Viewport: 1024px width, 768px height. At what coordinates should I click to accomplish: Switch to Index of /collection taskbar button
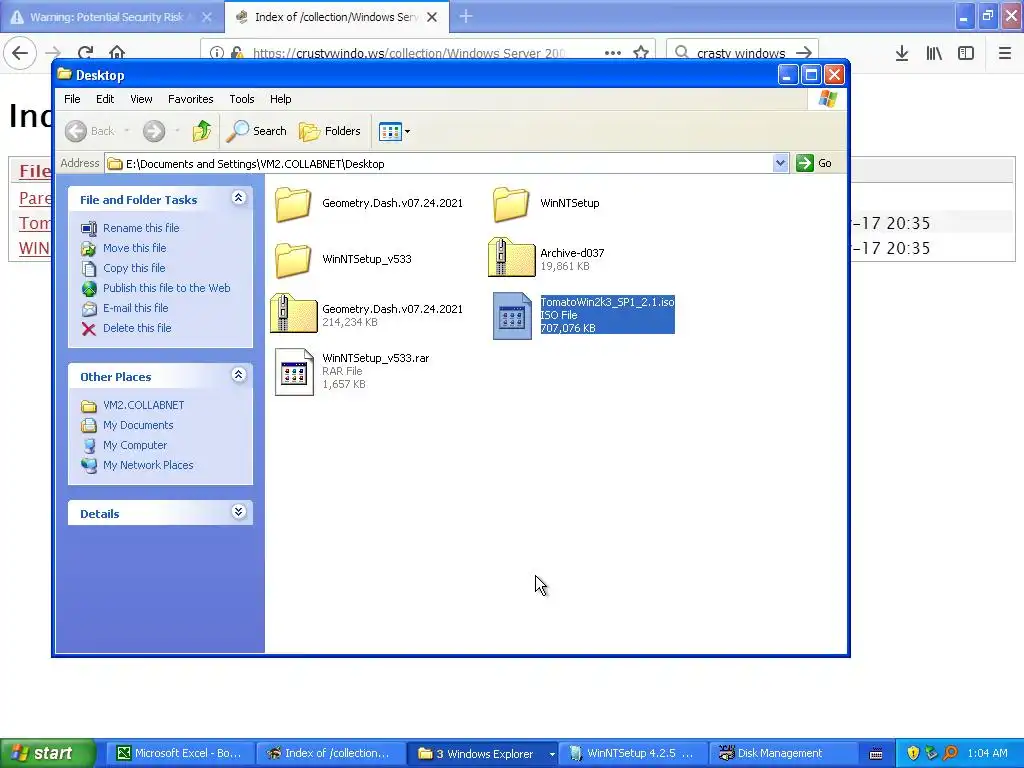(330, 754)
